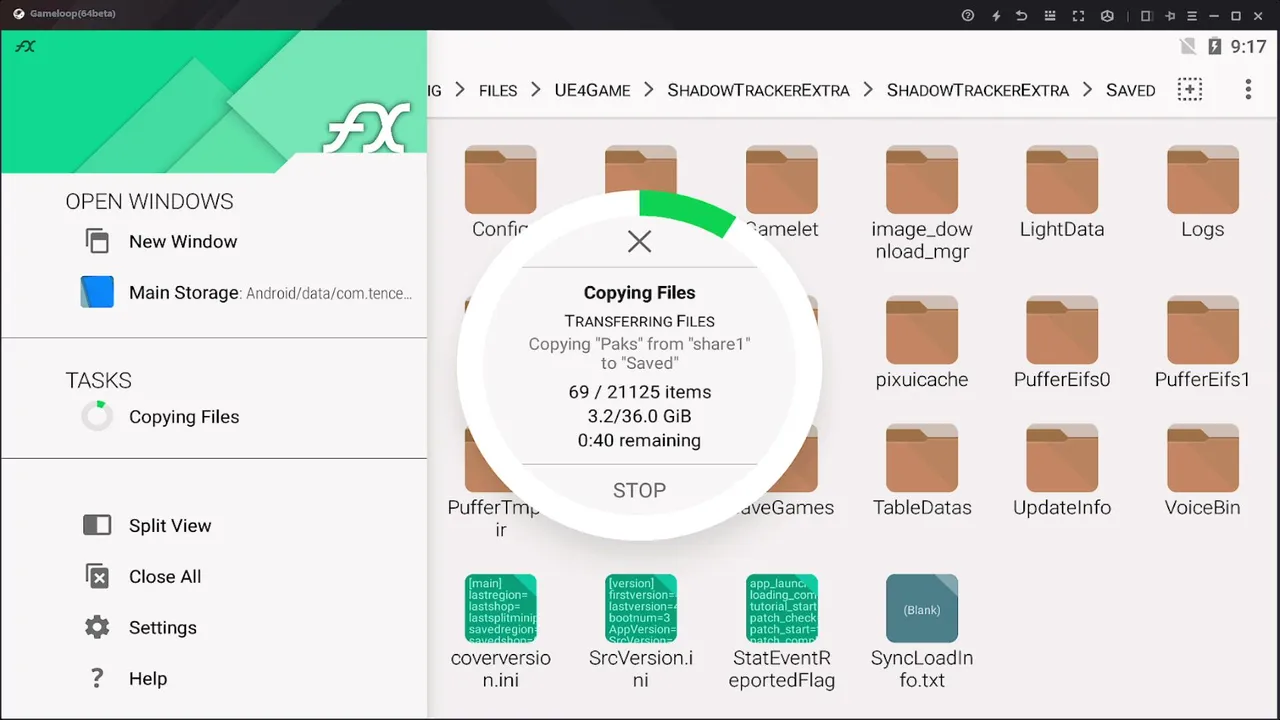This screenshot has height=720, width=1280.
Task: Select the Saved breadcrumb
Action: click(1130, 90)
